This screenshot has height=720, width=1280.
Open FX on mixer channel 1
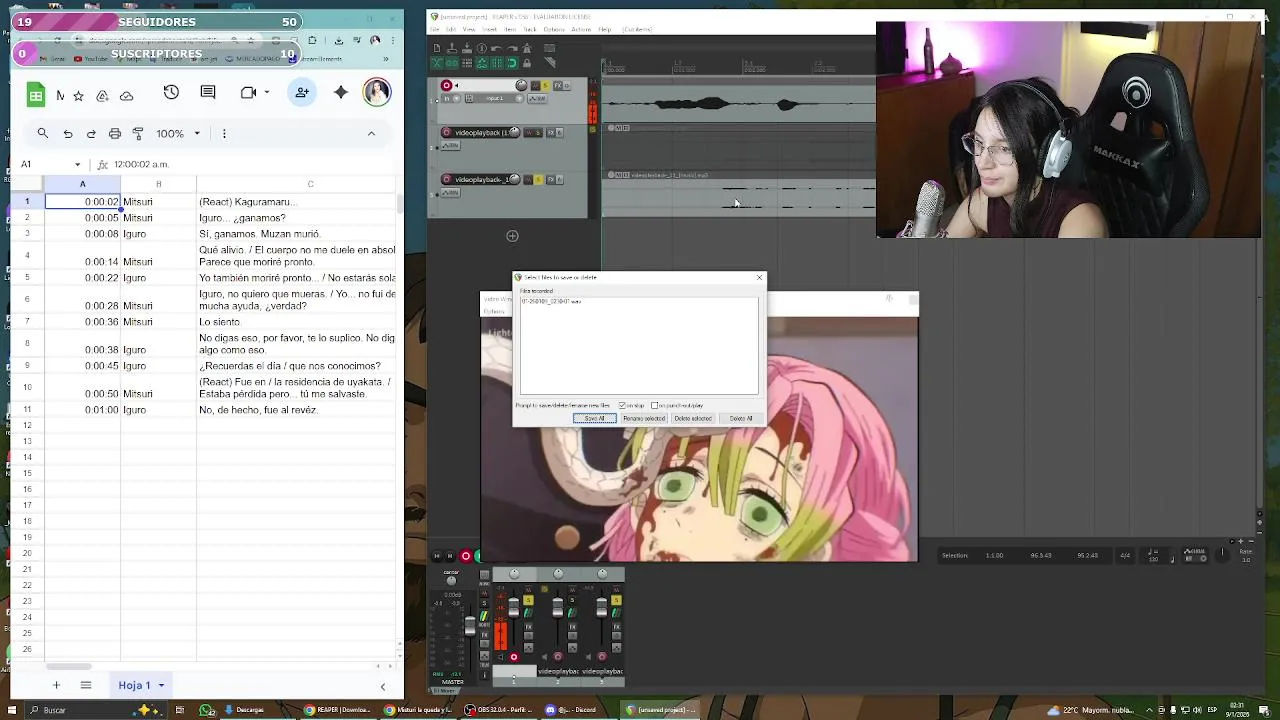528,627
